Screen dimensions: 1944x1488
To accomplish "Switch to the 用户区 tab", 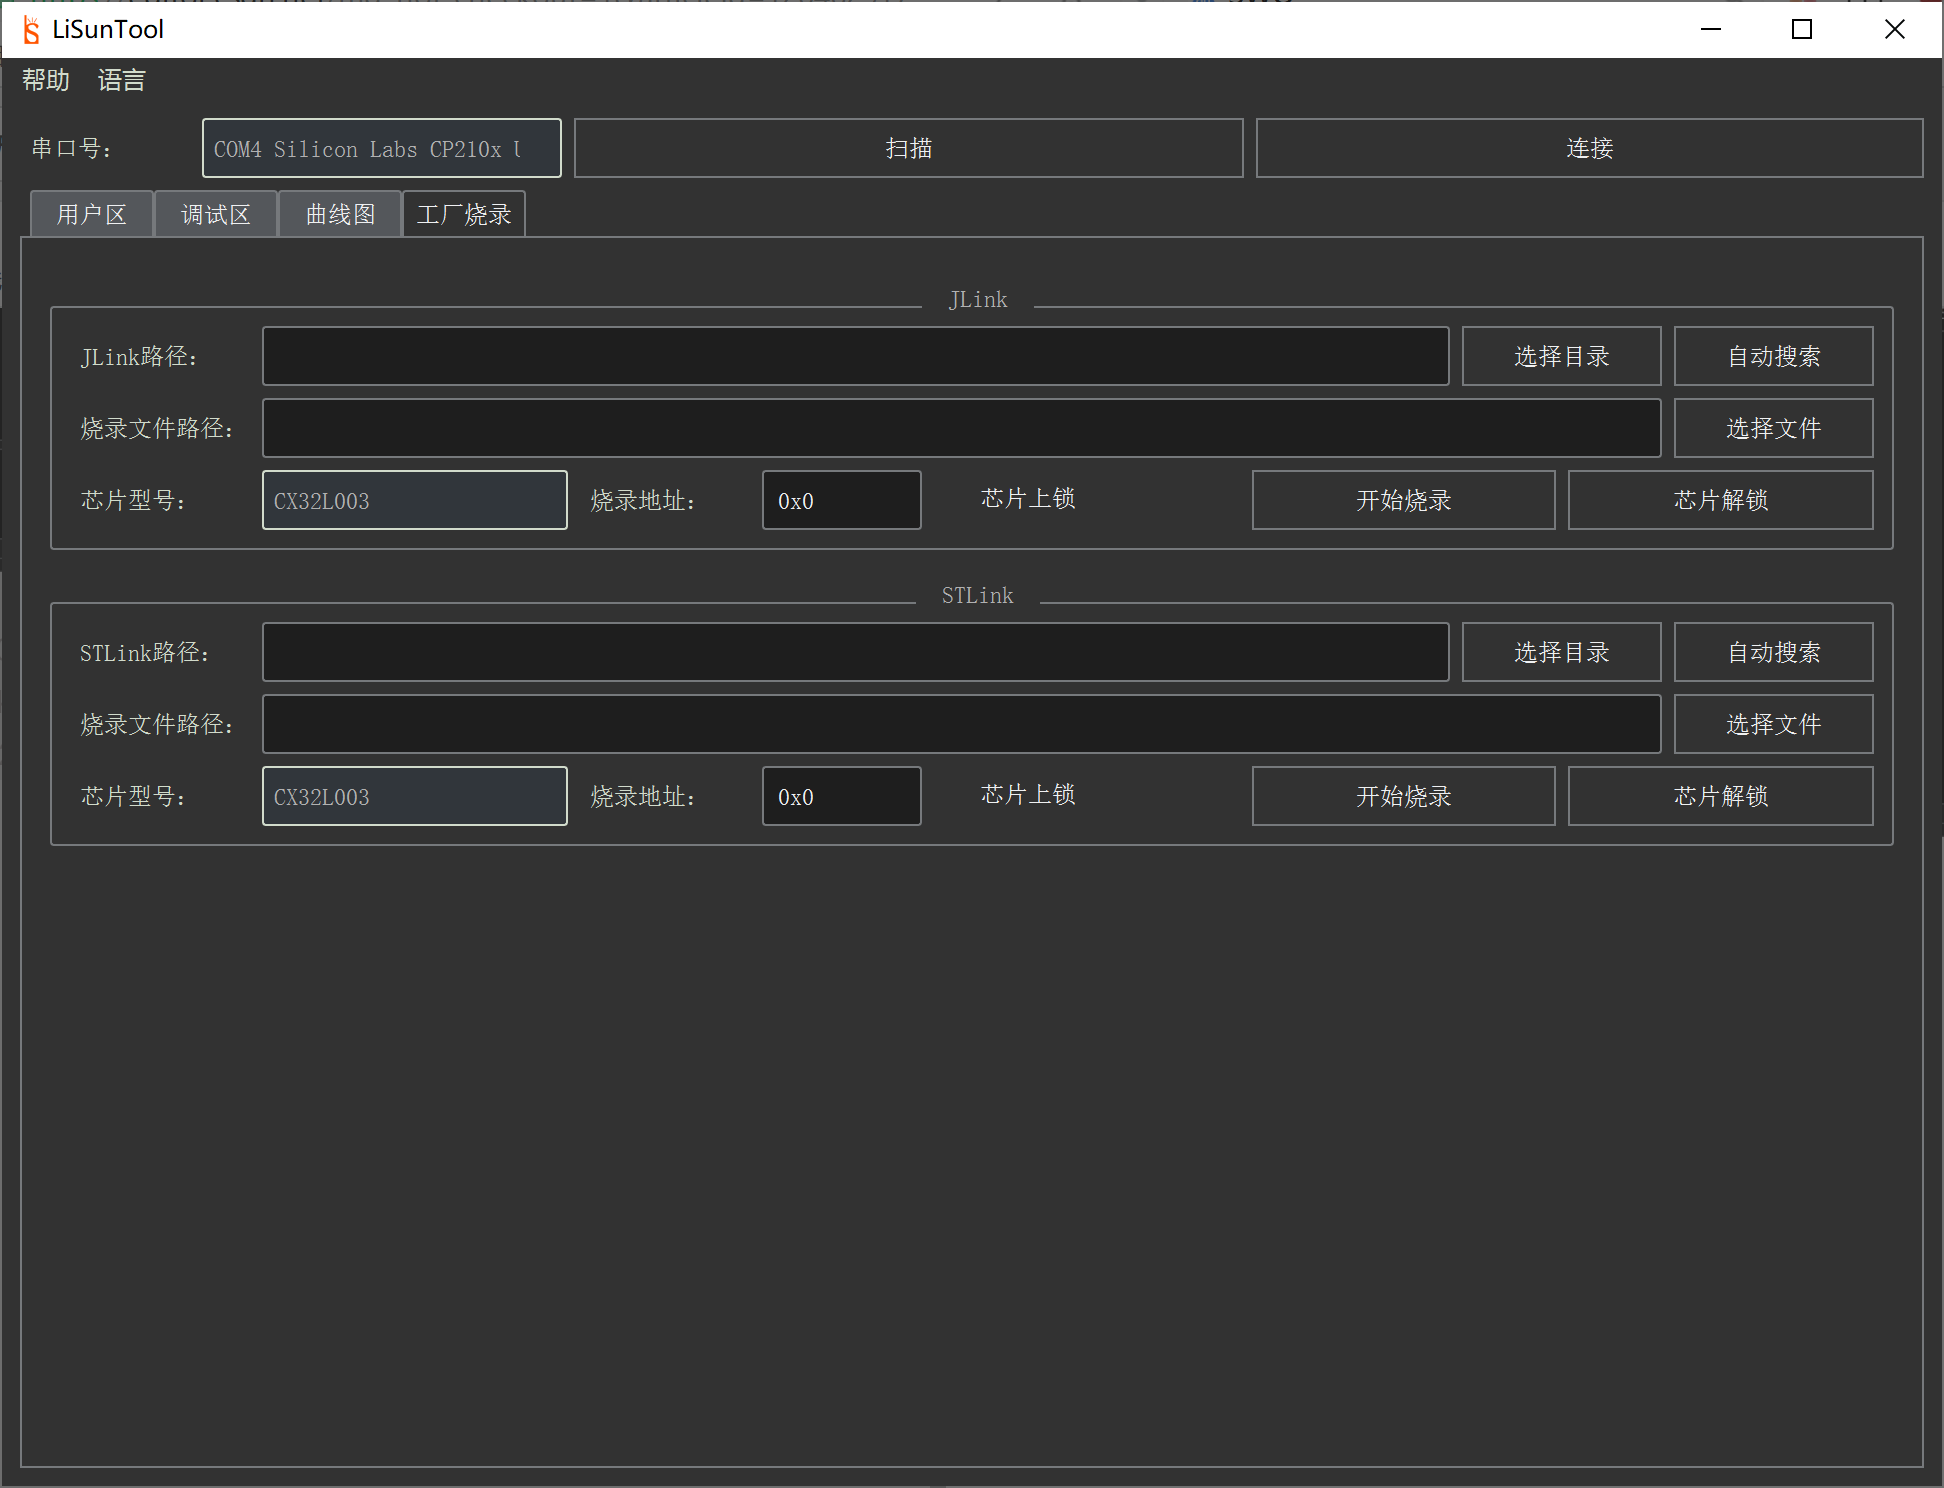I will pos(91,214).
